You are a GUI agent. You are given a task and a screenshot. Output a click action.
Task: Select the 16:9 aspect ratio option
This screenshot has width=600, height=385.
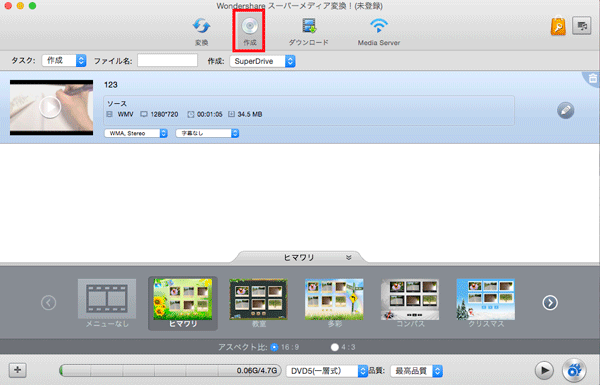(x=274, y=347)
